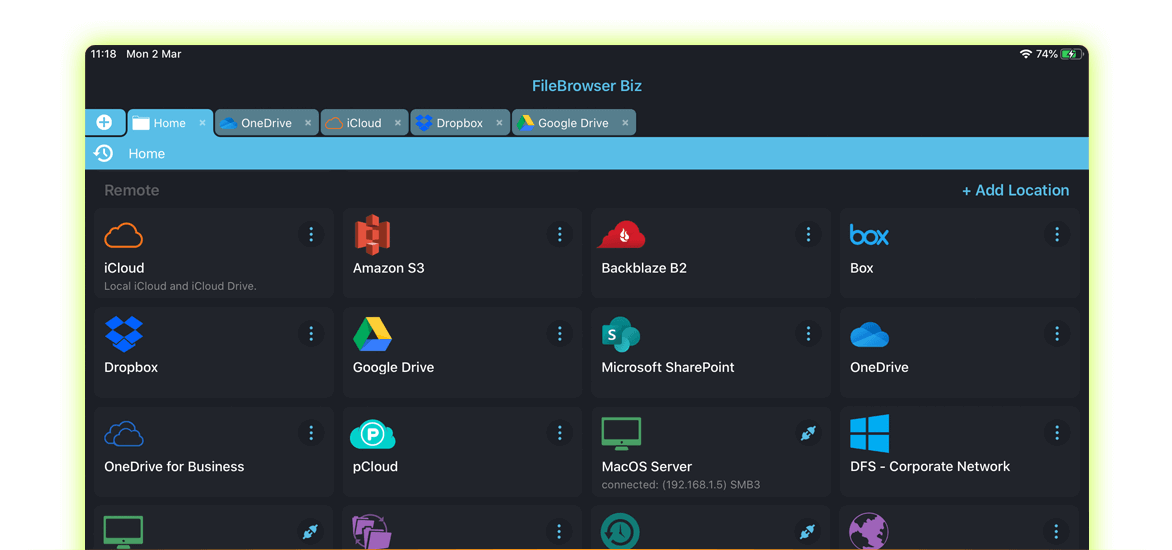Switch to the Google Drive tab
The height and width of the screenshot is (550, 1172).
pyautogui.click(x=573, y=123)
